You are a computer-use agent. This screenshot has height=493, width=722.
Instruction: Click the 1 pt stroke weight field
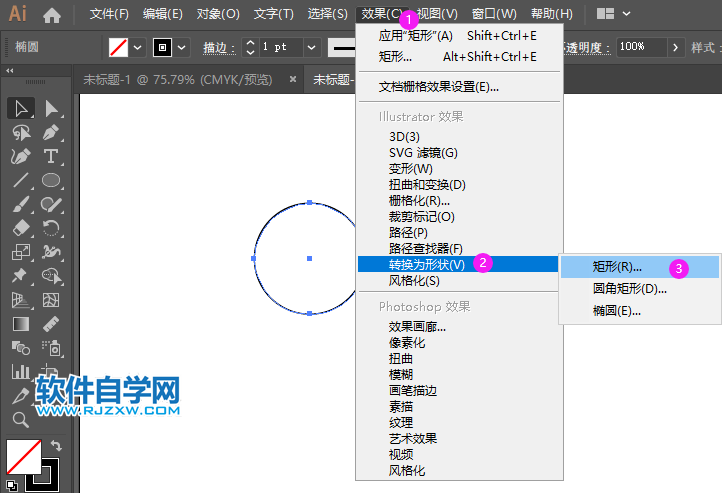point(281,47)
